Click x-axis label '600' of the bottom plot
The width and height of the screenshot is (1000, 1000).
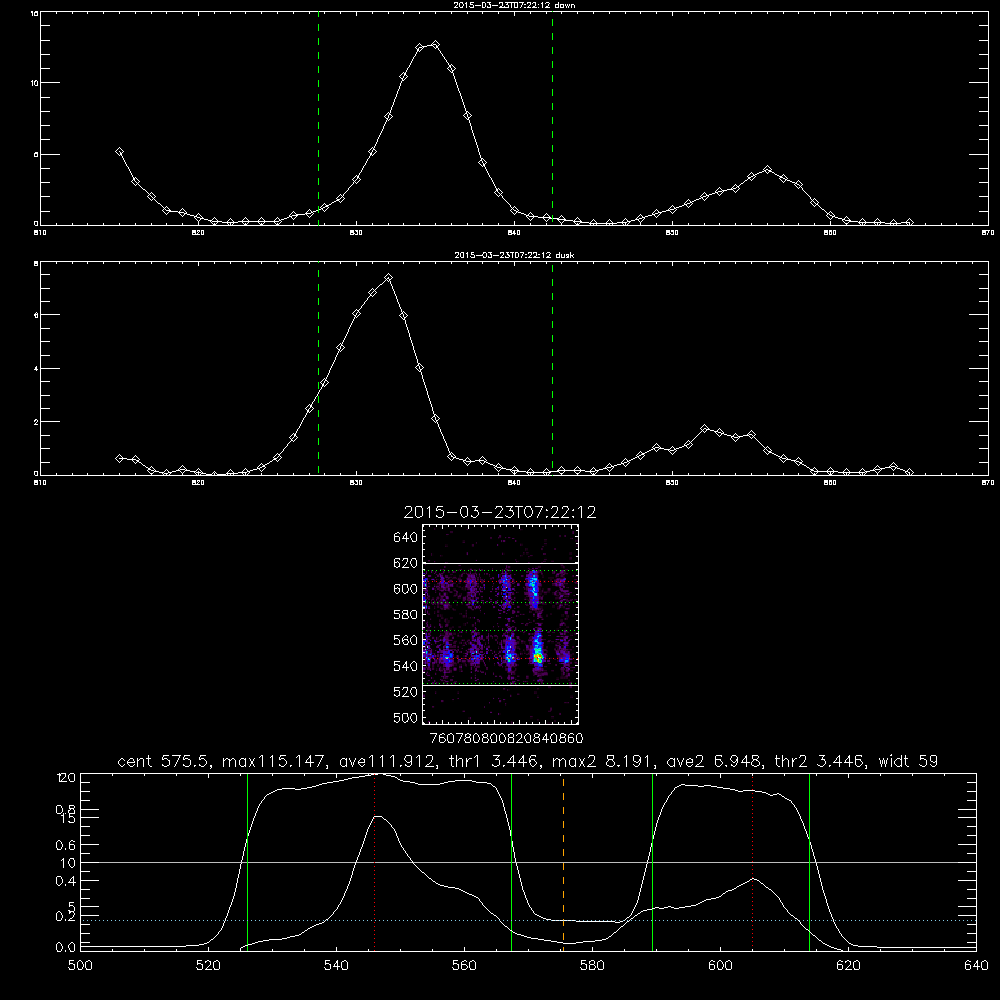click(721, 966)
